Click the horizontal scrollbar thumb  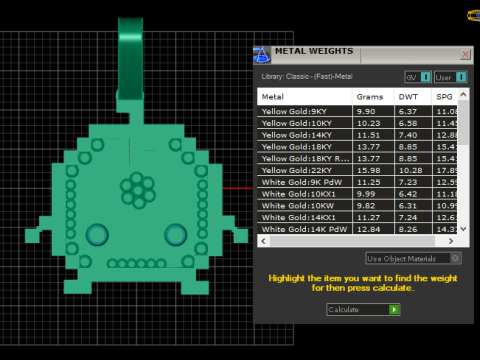click(352, 241)
